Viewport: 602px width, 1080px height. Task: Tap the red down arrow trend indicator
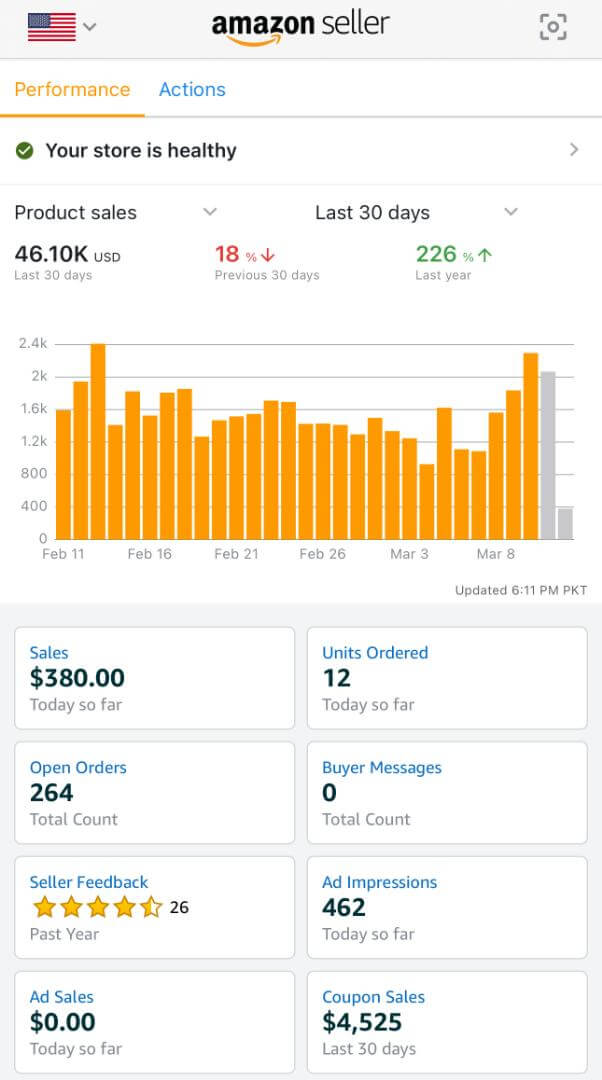267,256
